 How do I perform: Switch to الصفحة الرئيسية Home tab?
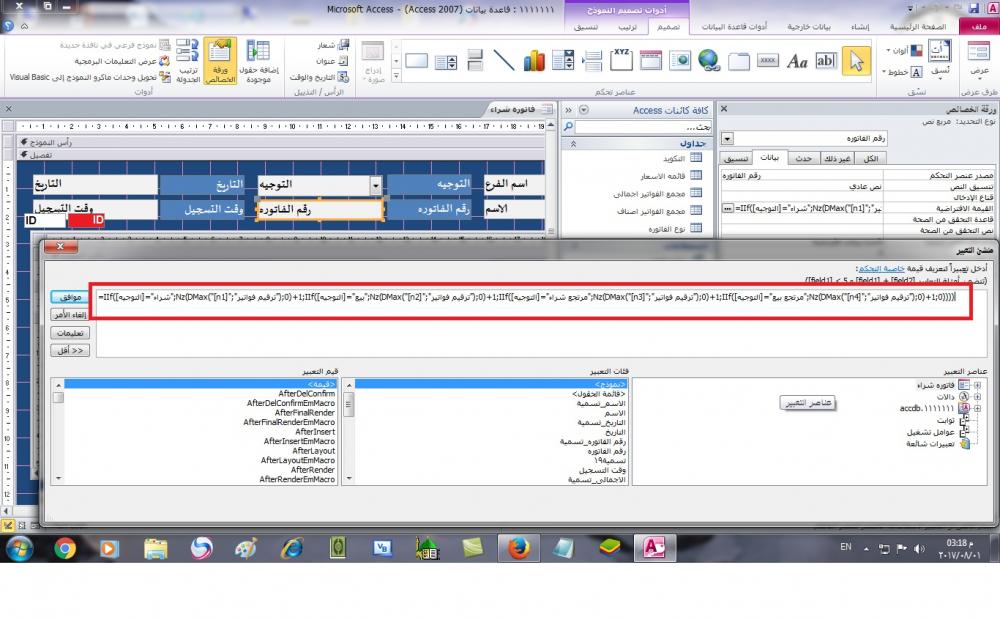(x=918, y=27)
